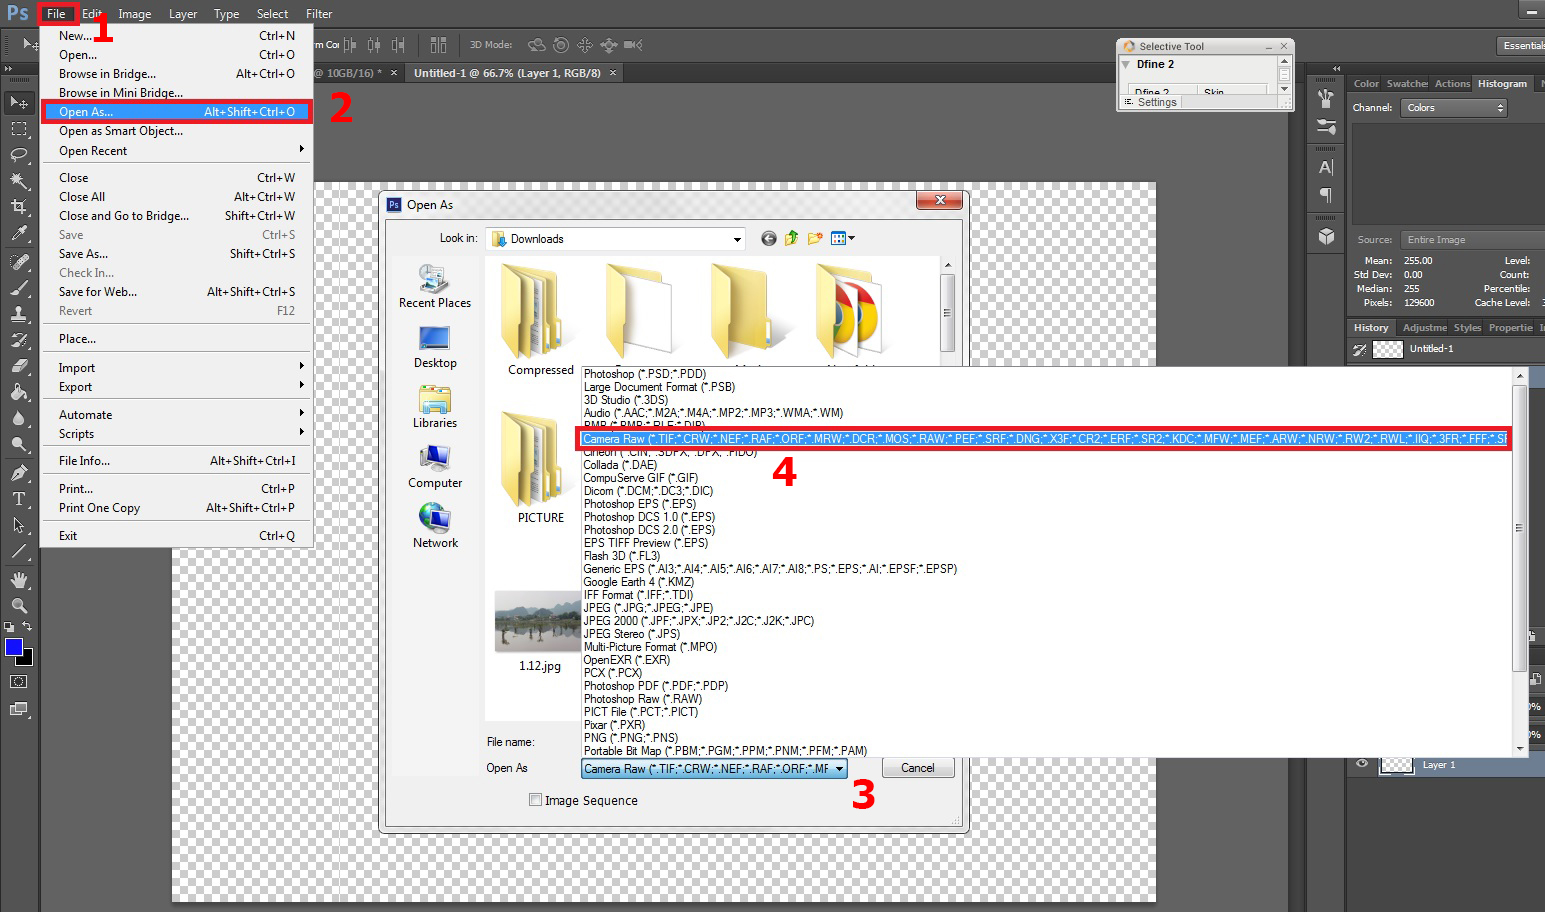Click Cancel in Open As dialog
The image size is (1545, 912).
point(917,768)
